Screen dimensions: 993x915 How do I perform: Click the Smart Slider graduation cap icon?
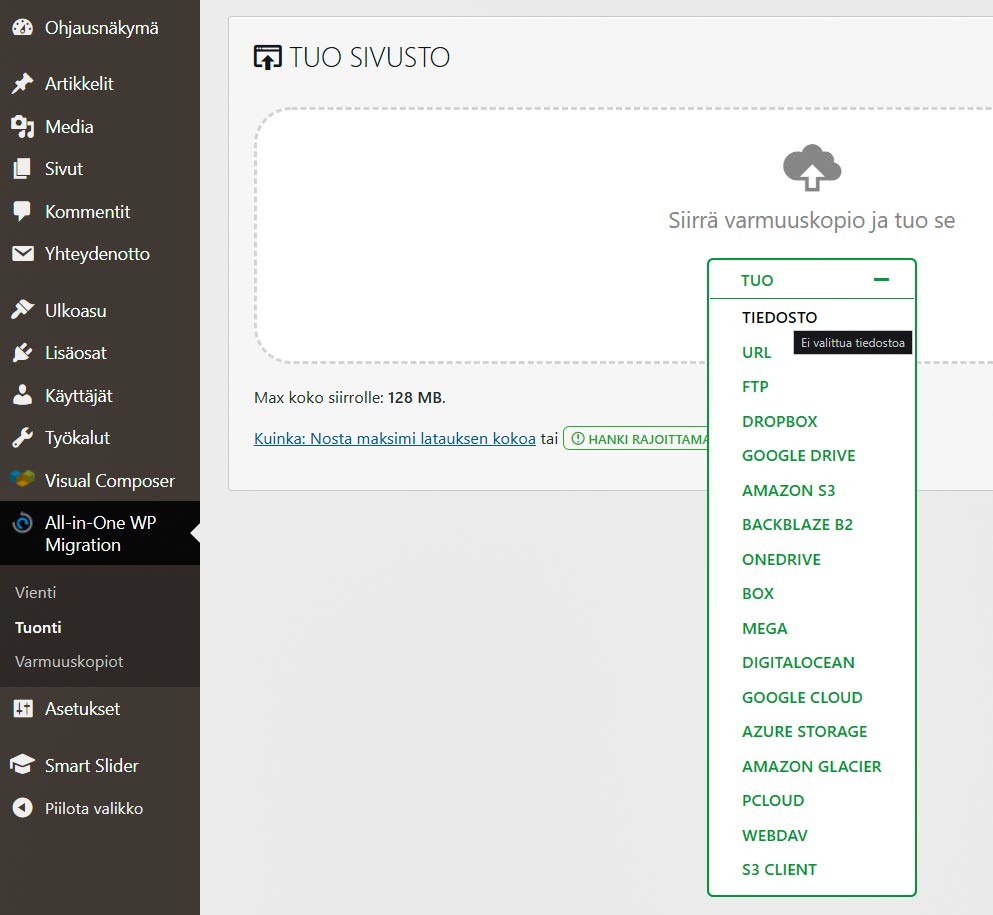coord(23,765)
